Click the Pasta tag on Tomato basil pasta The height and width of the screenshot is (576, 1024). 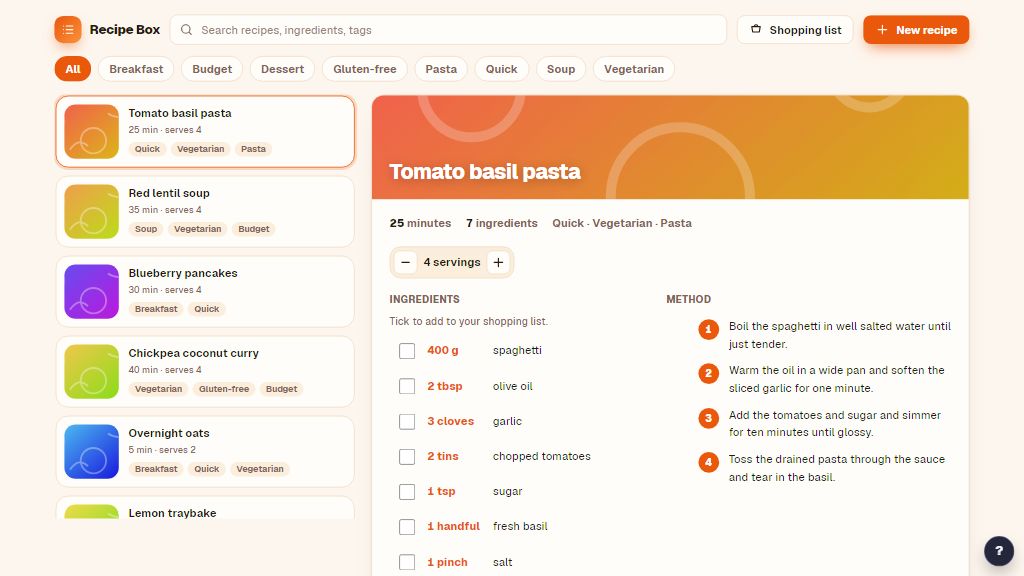253,149
